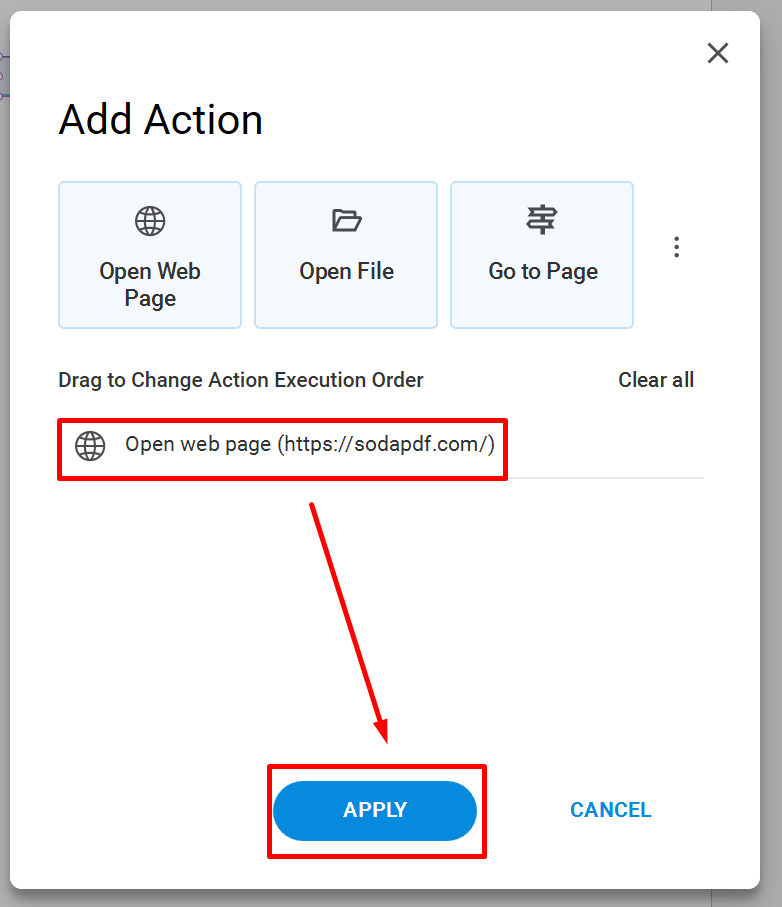Viewport: 782px width, 907px height.
Task: Click the https://sodapdf.com/ URL text in the action list
Action: coord(386,444)
